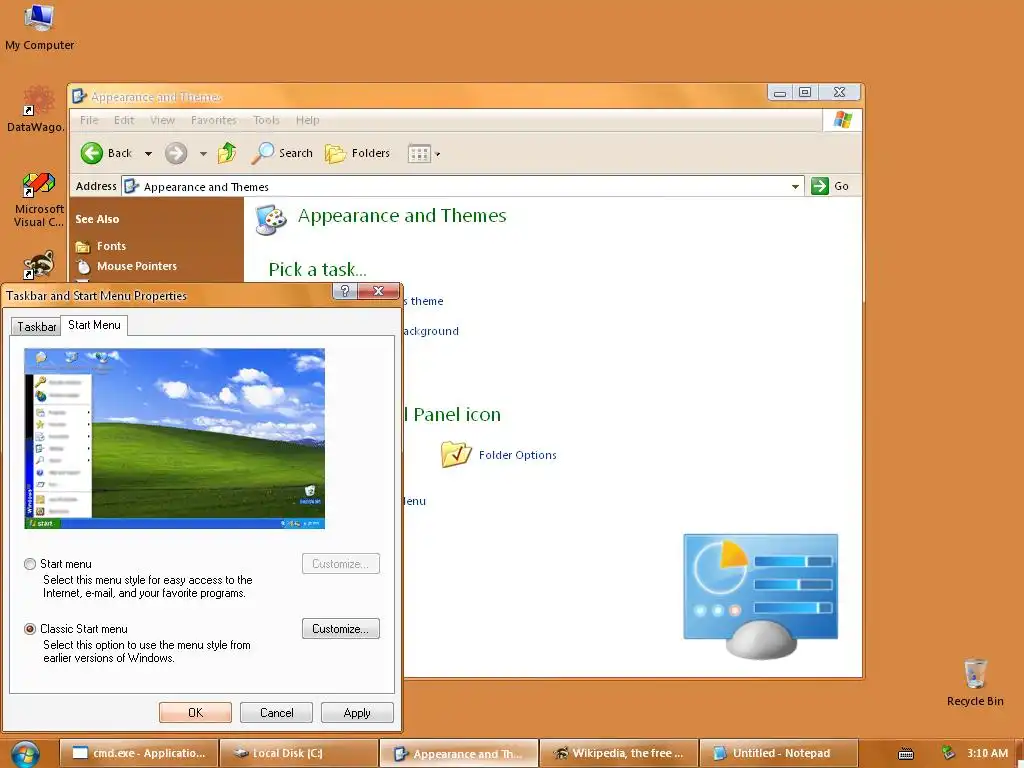Click Customize for Classic Start menu
This screenshot has width=1024, height=768.
341,629
